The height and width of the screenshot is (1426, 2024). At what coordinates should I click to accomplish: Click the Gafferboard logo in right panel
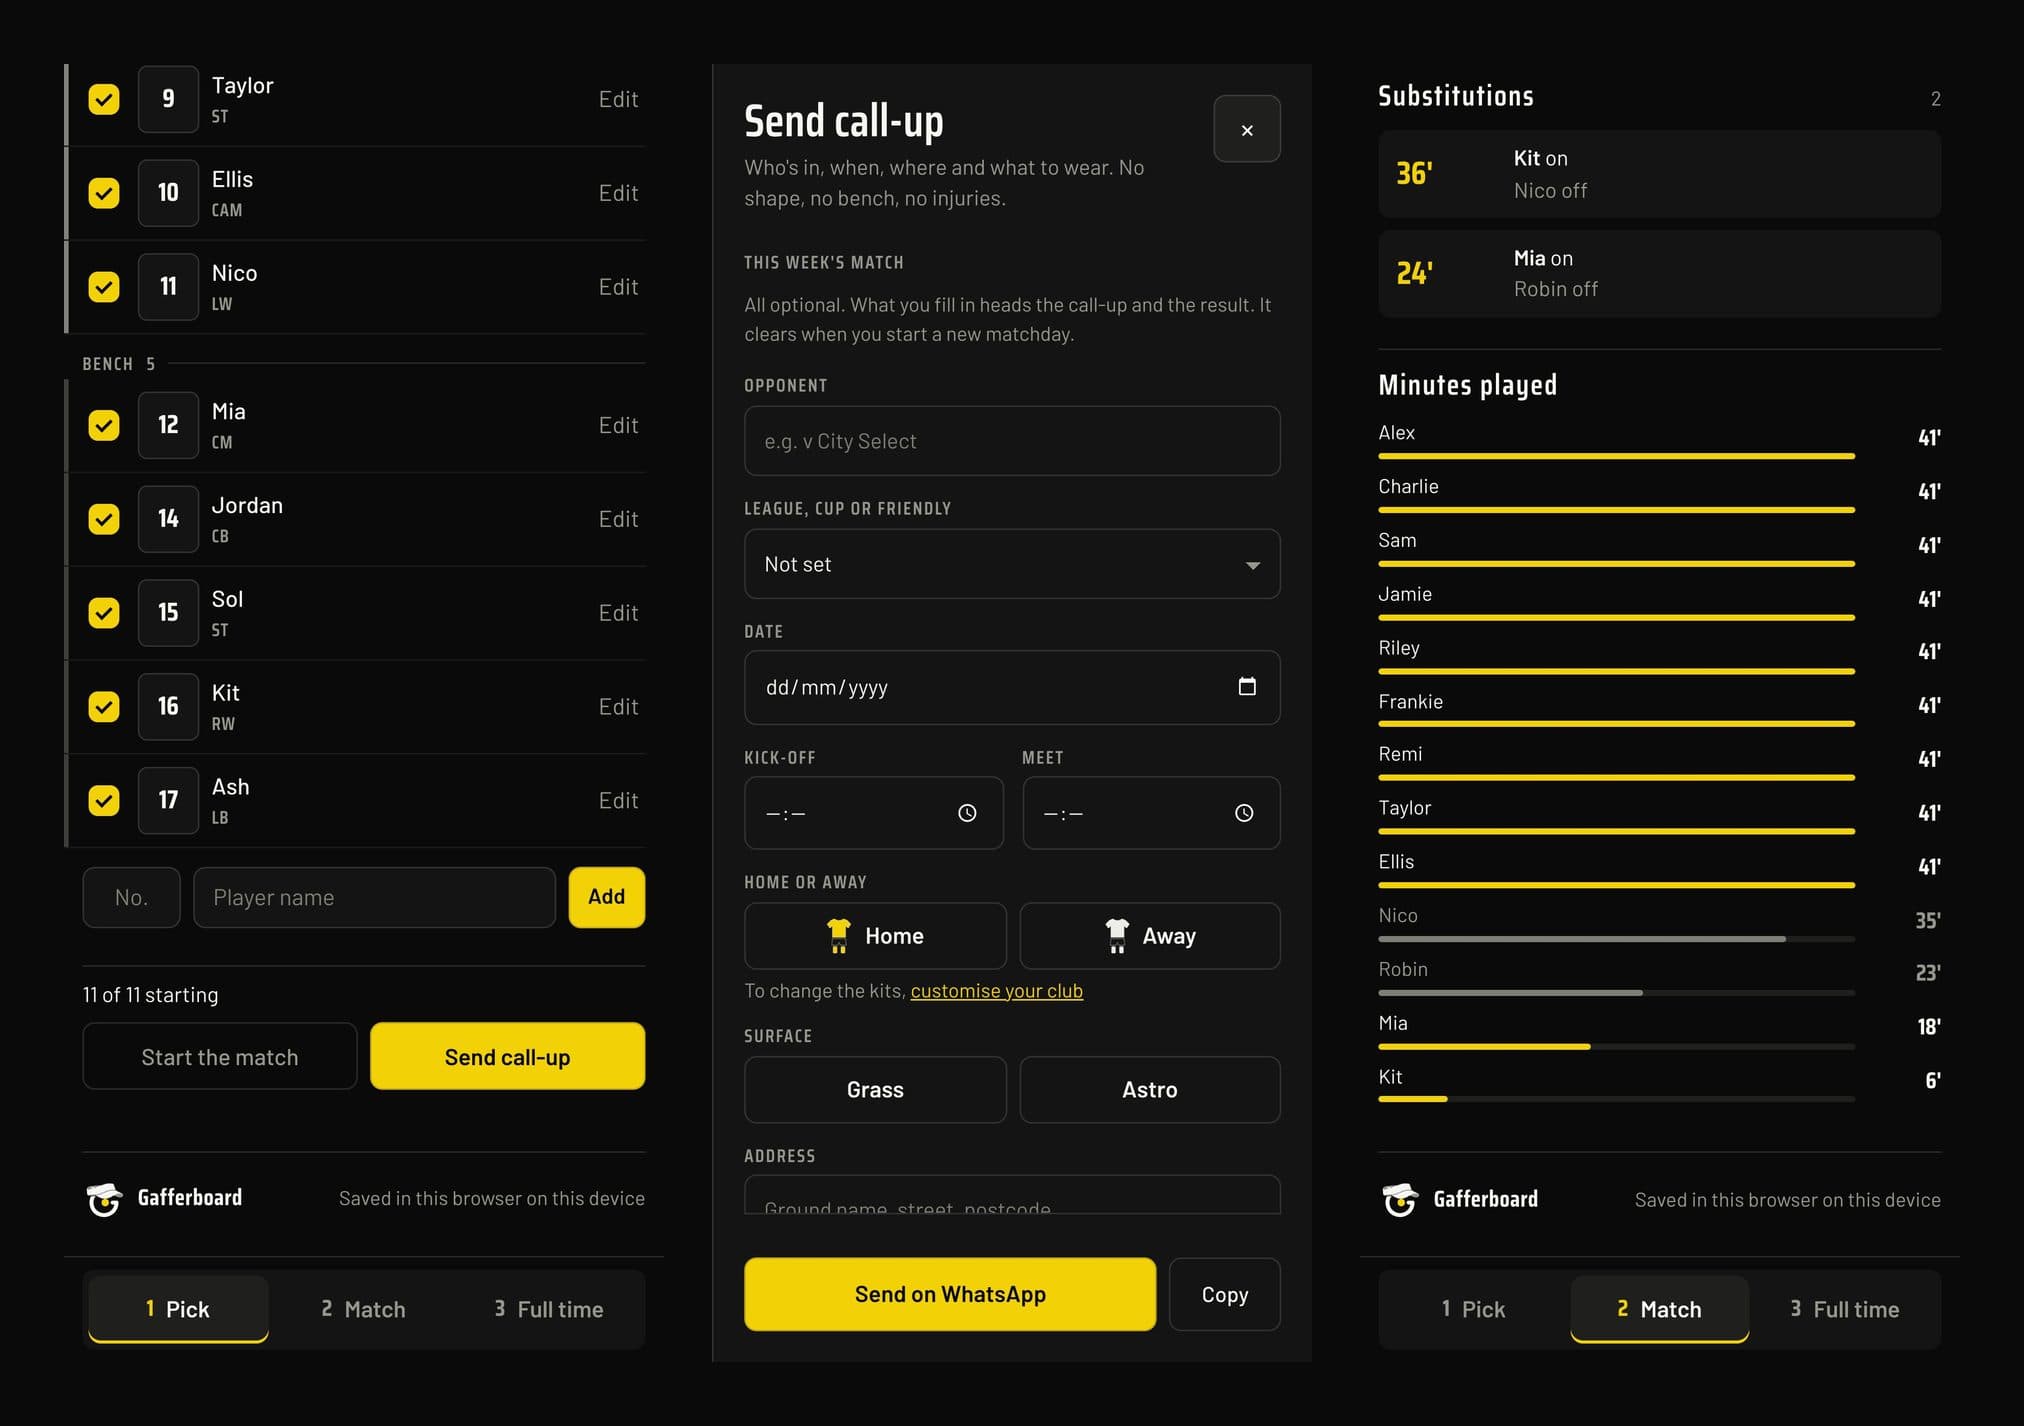click(1400, 1198)
